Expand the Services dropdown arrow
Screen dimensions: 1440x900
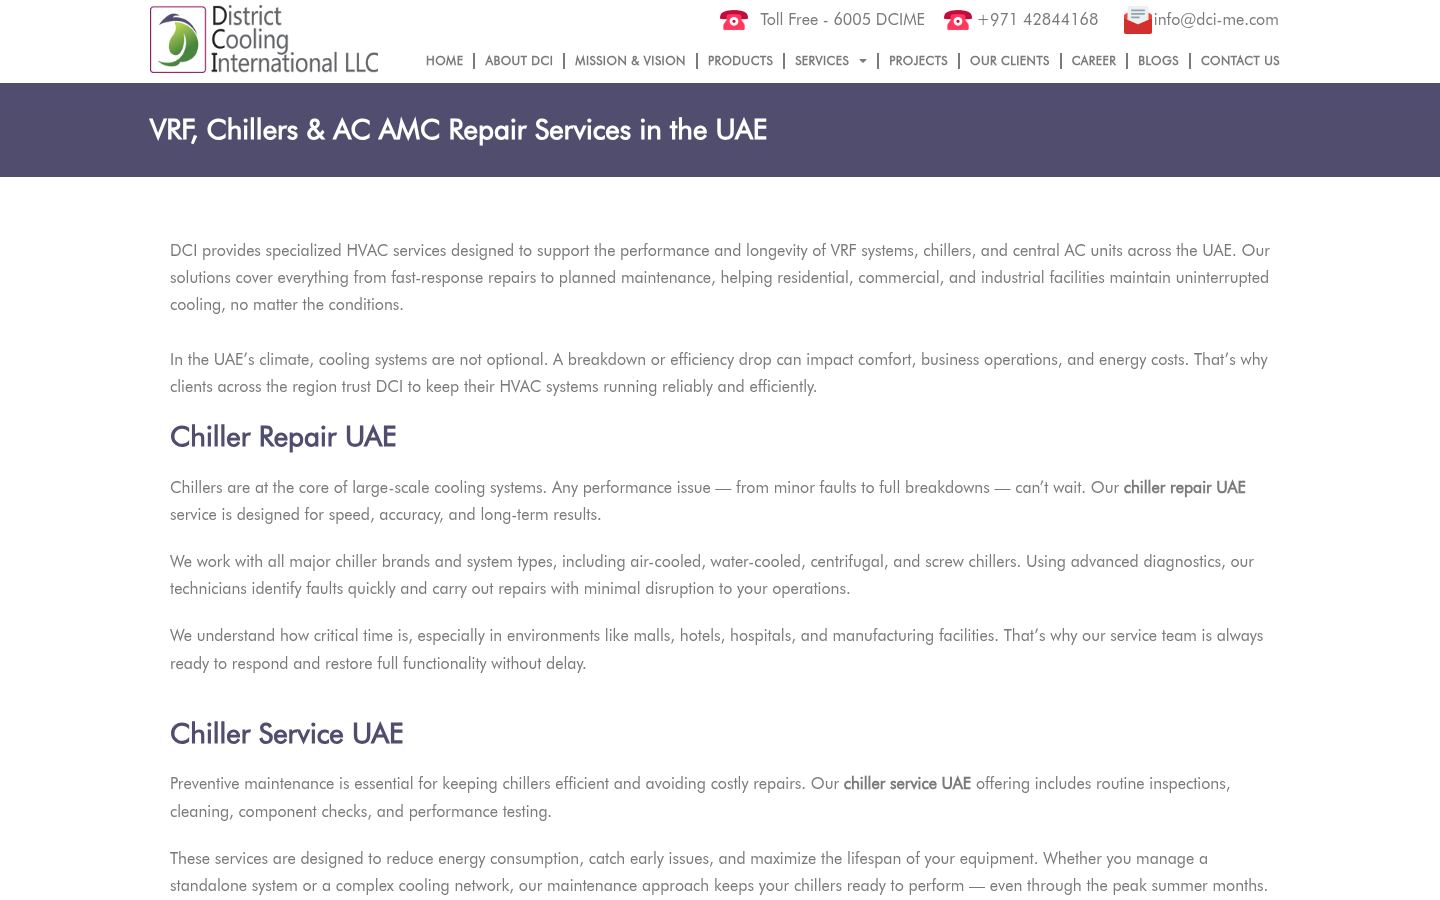(x=863, y=61)
